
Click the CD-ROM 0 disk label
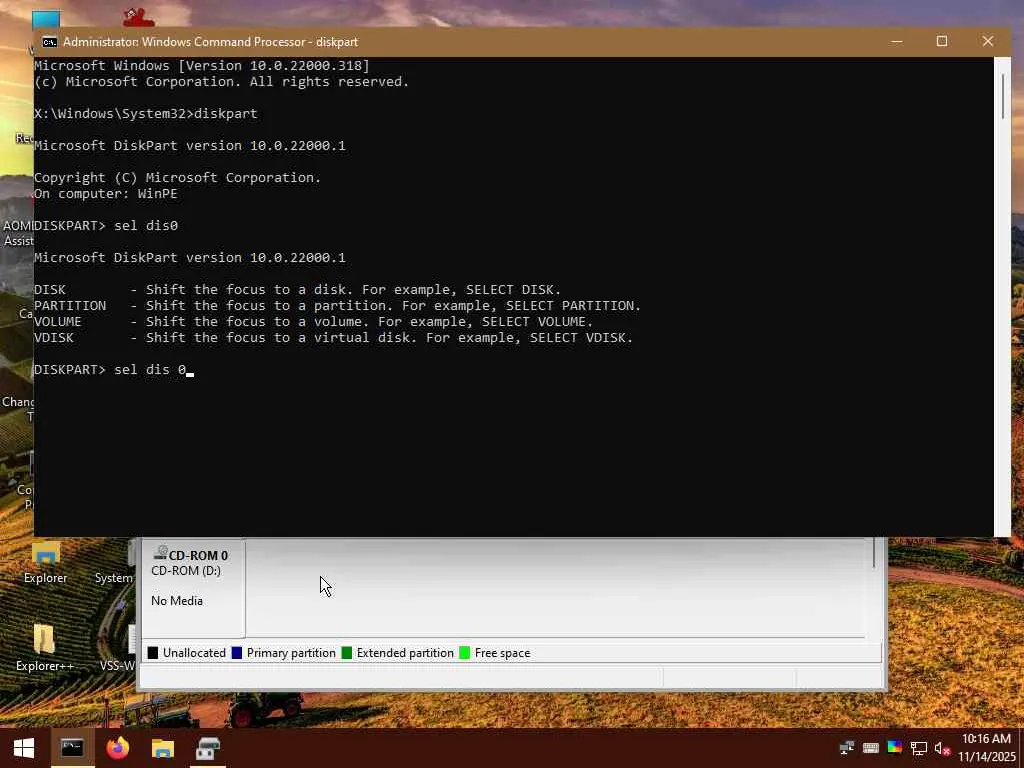pyautogui.click(x=198, y=555)
